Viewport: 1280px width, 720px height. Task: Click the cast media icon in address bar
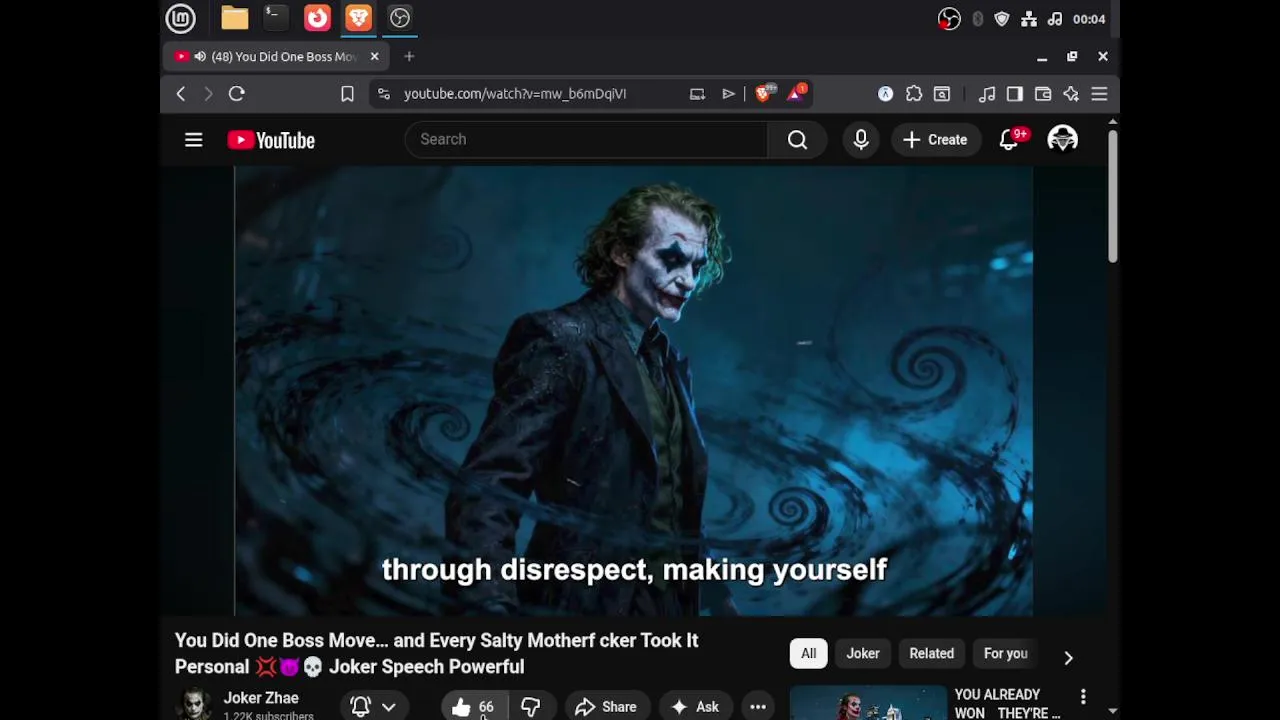tap(697, 94)
